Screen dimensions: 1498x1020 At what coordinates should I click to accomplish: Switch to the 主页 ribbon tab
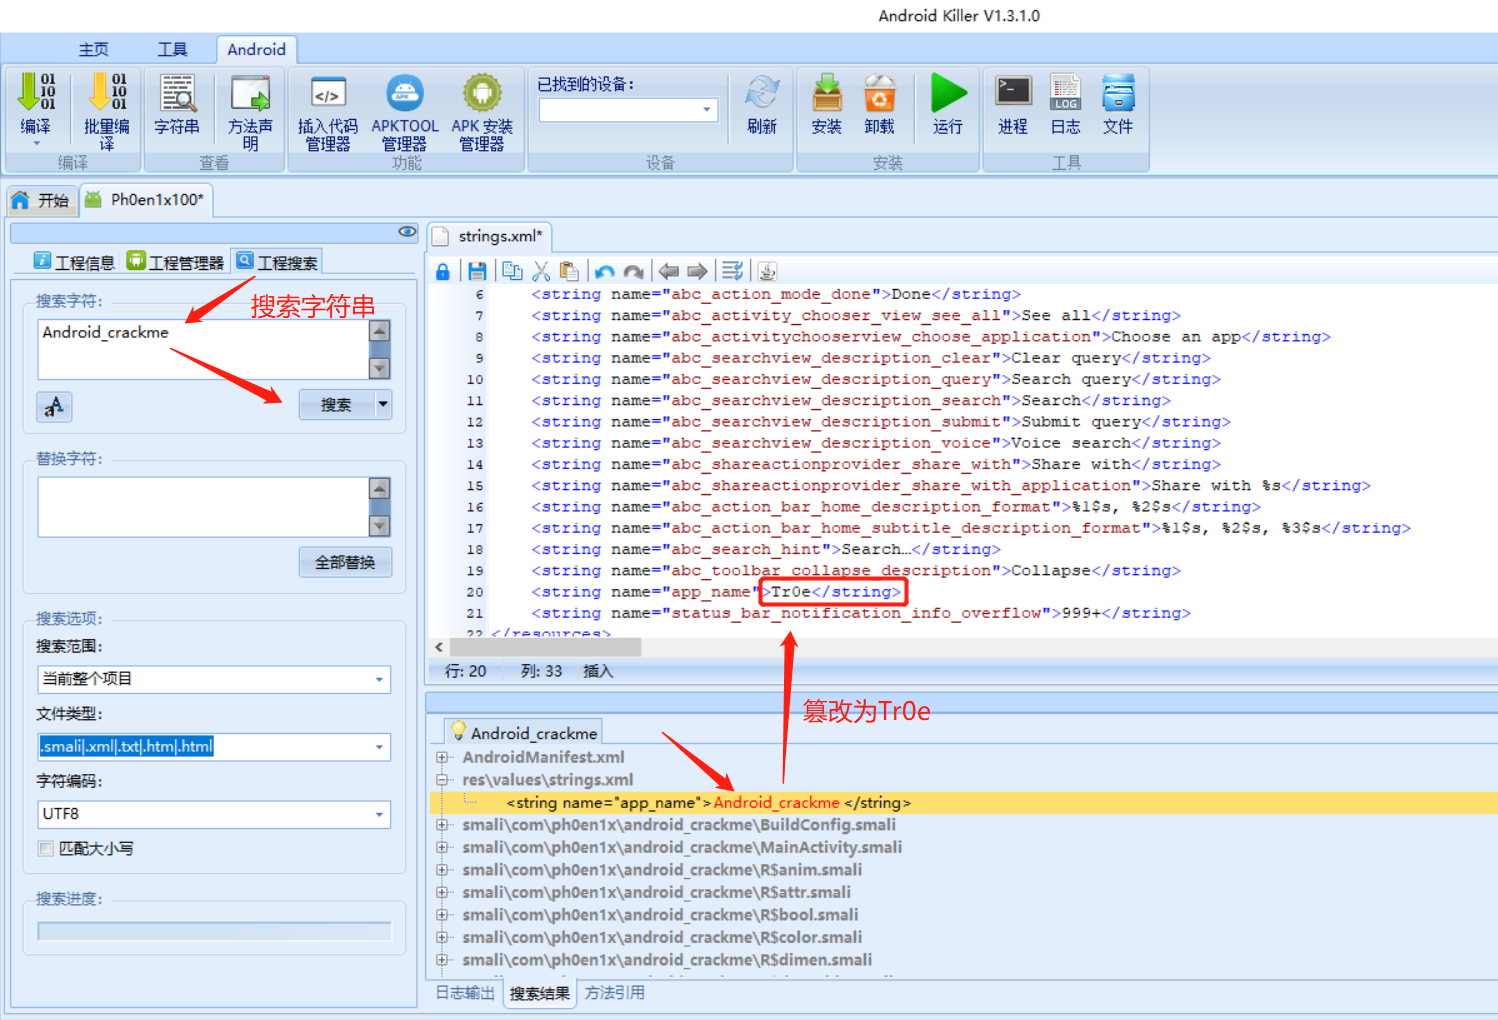(94, 49)
